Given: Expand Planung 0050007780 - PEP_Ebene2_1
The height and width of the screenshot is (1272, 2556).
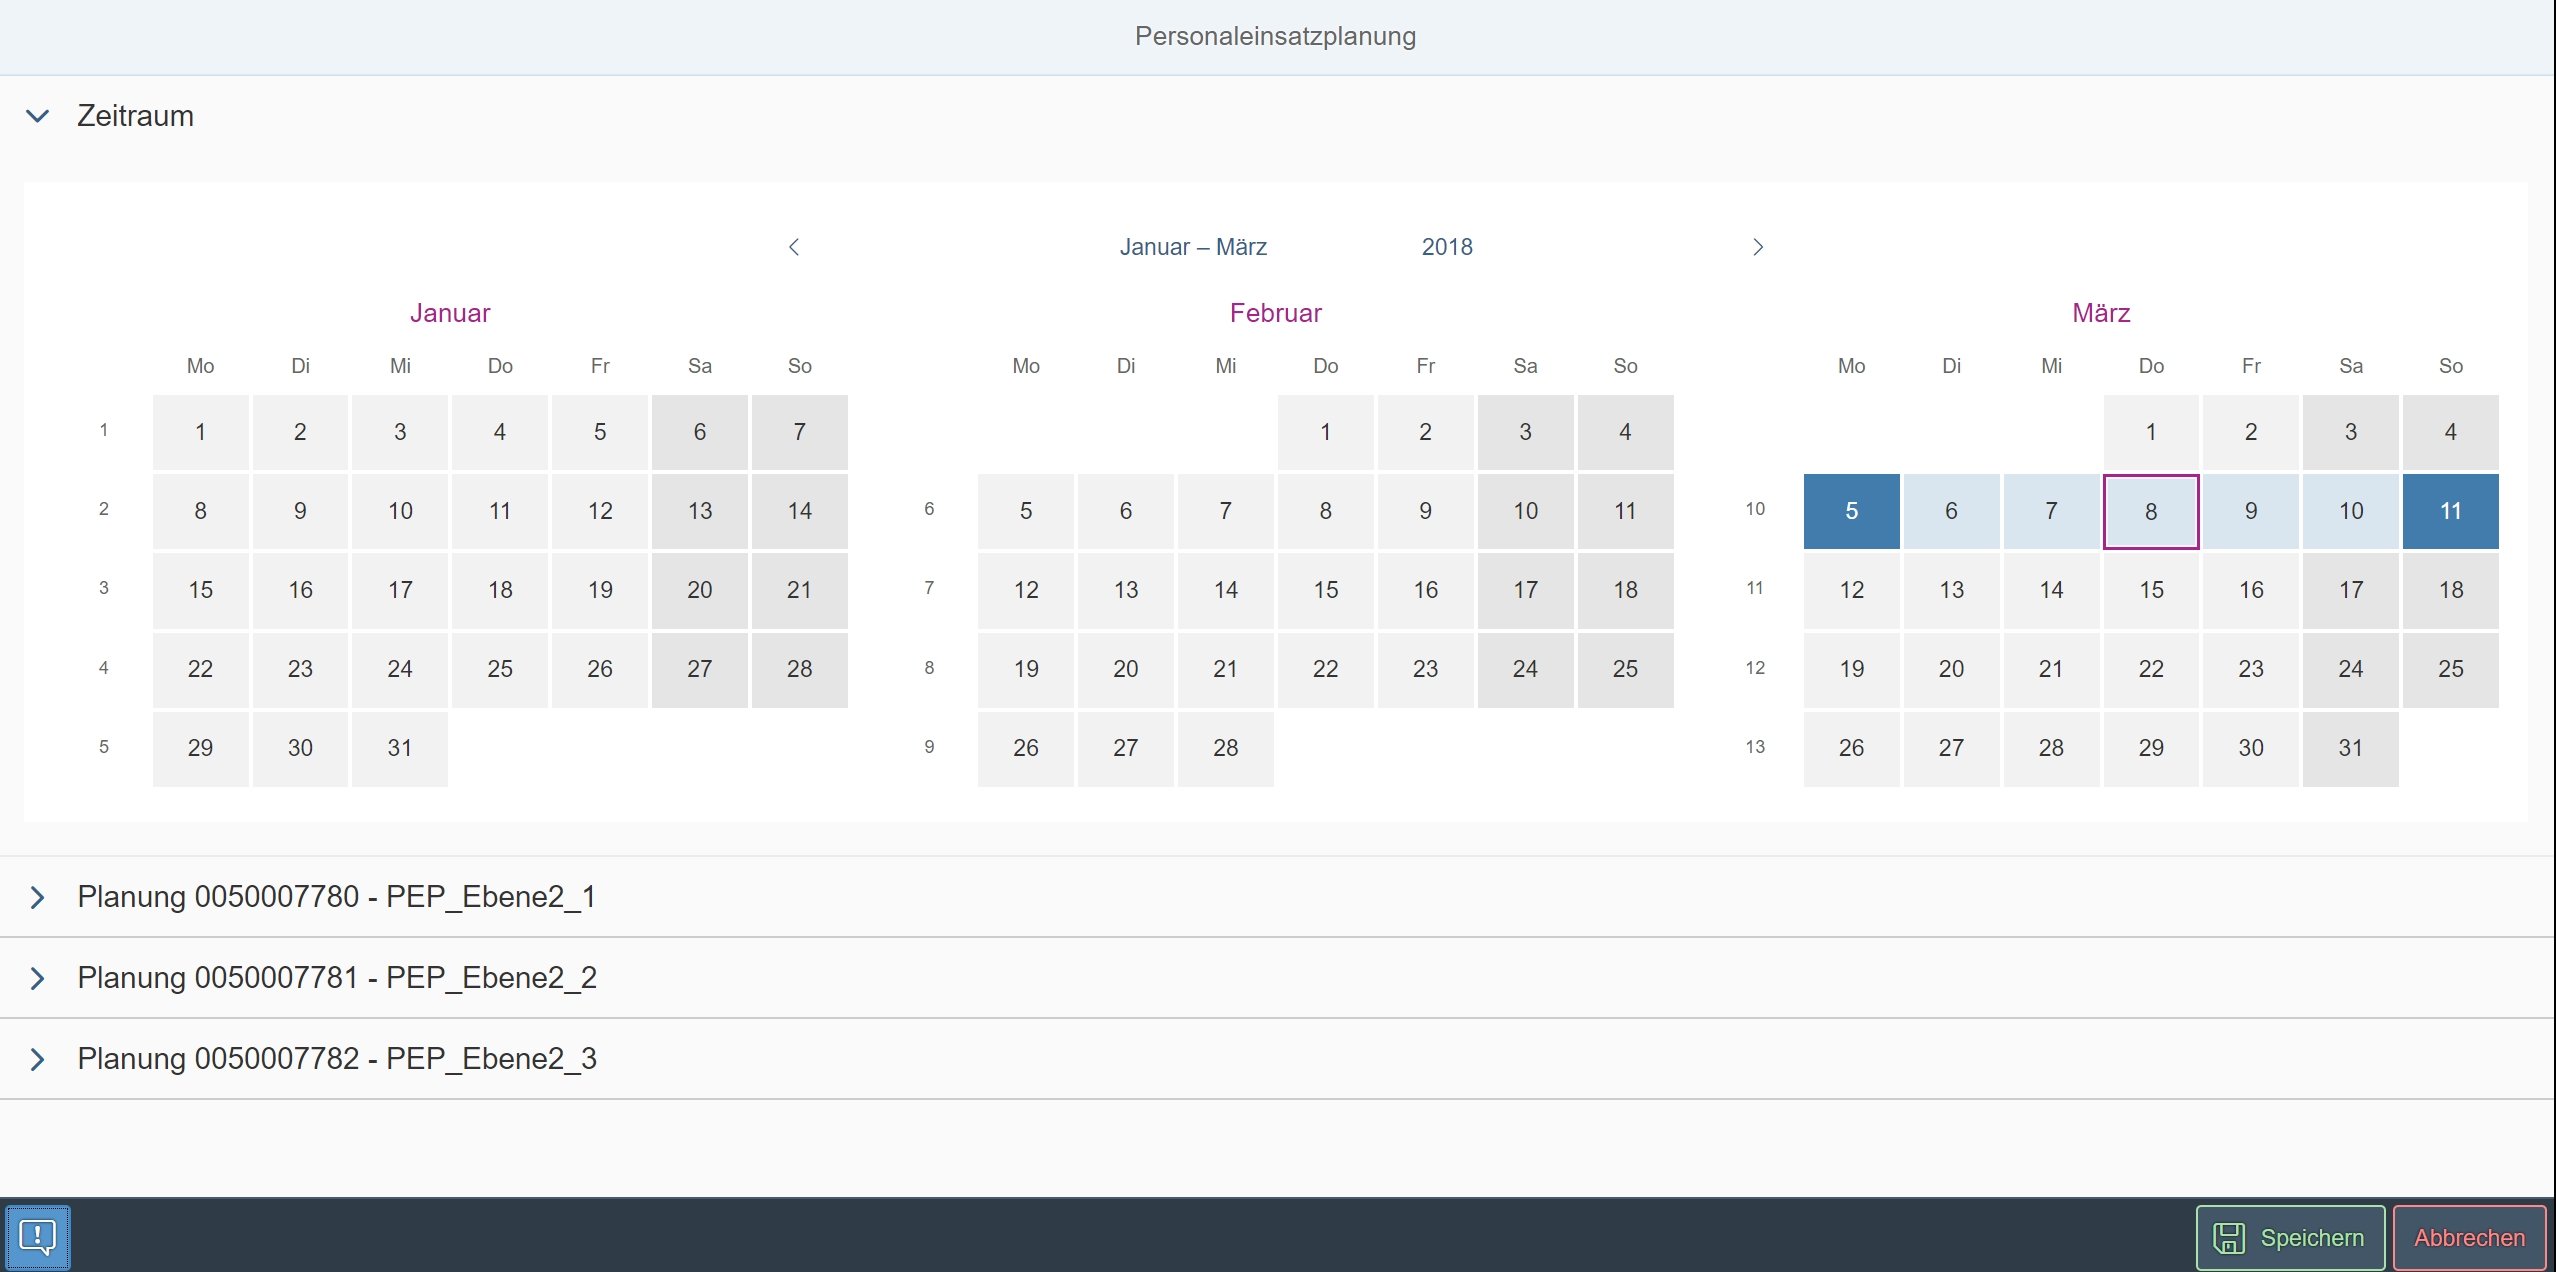Looking at the screenshot, I should [x=38, y=897].
